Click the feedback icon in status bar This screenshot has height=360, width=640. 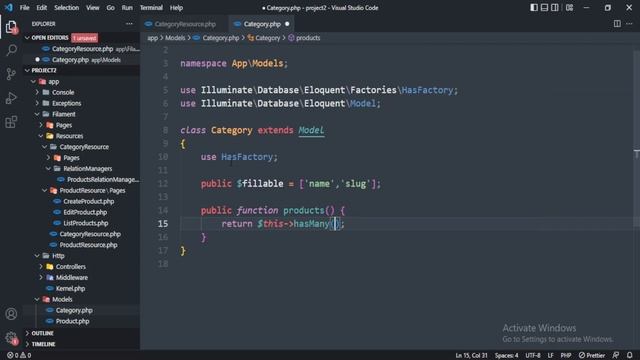click(x=616, y=355)
